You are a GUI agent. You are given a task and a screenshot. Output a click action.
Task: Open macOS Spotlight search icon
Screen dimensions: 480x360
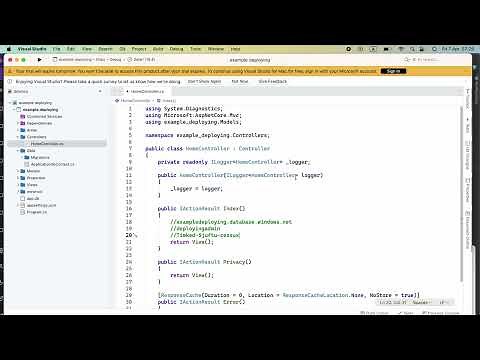tap(412, 49)
